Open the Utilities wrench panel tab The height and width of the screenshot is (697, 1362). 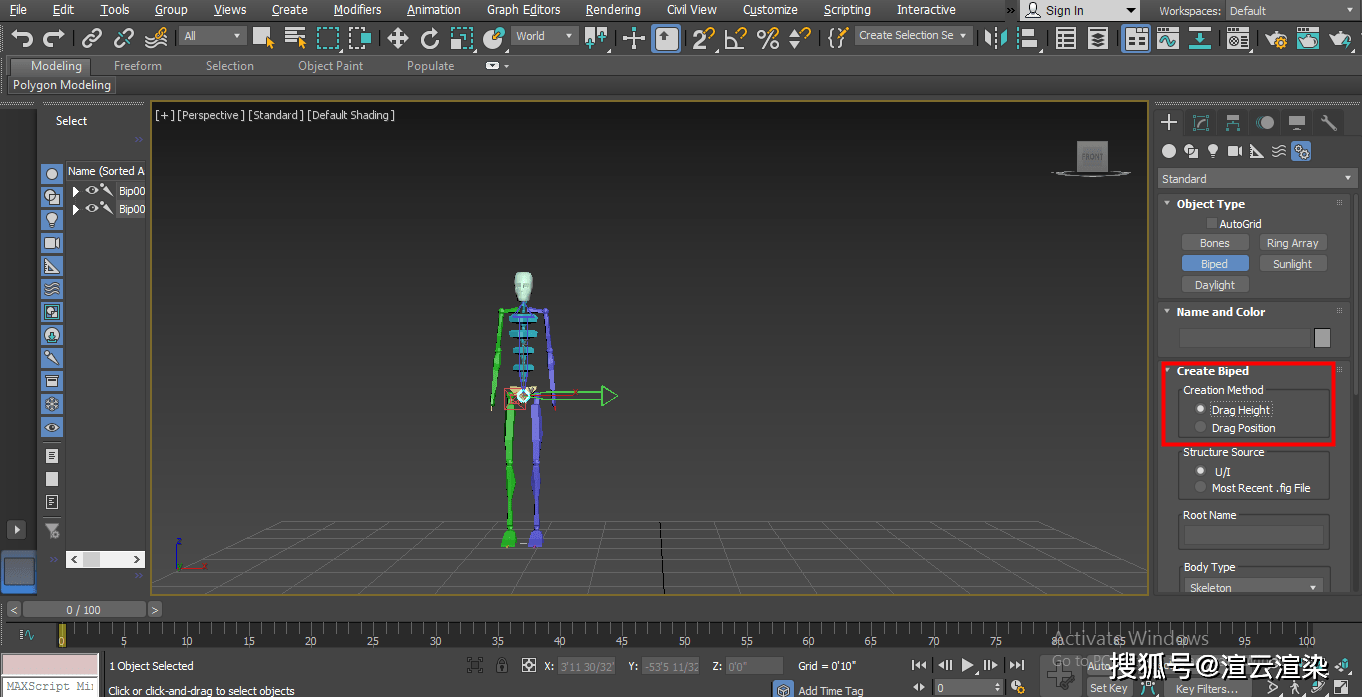tap(1329, 123)
